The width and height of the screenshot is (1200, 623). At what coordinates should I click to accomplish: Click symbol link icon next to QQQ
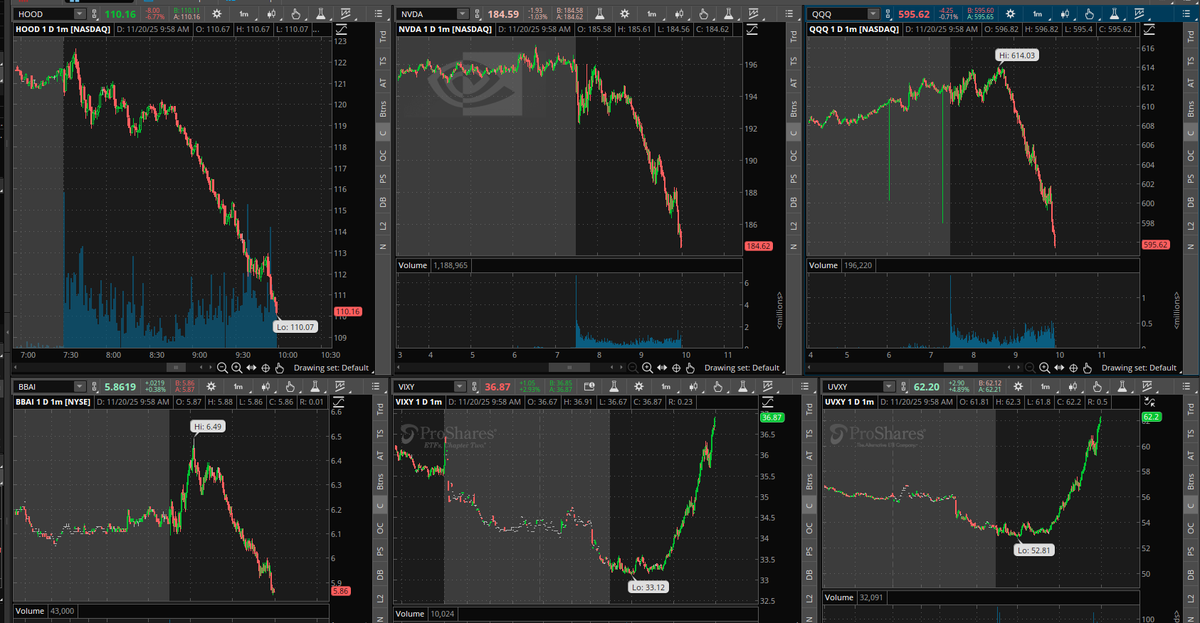(x=888, y=14)
